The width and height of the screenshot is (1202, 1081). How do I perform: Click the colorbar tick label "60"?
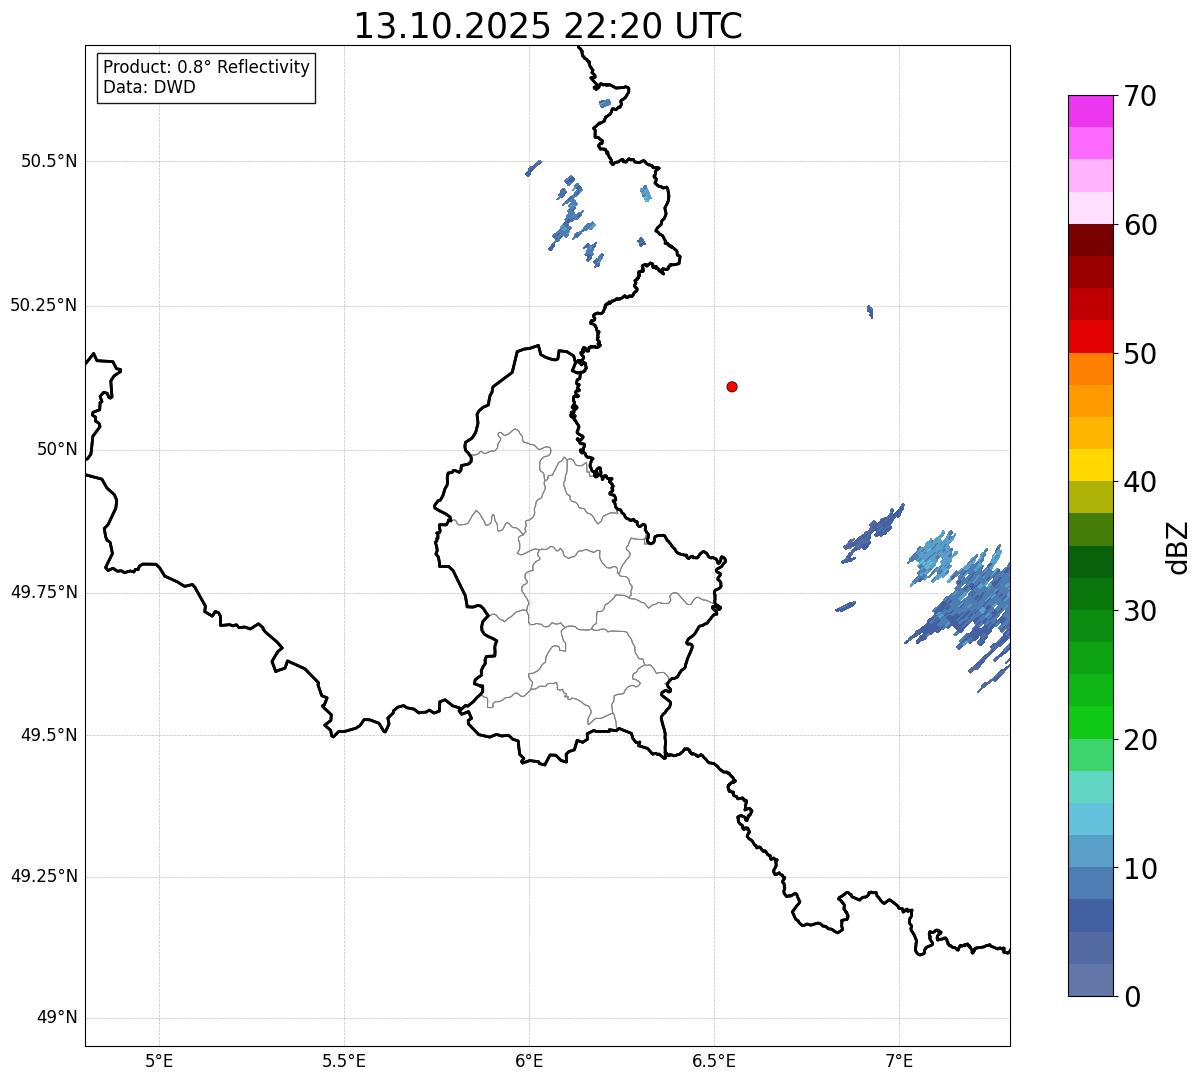[1140, 225]
